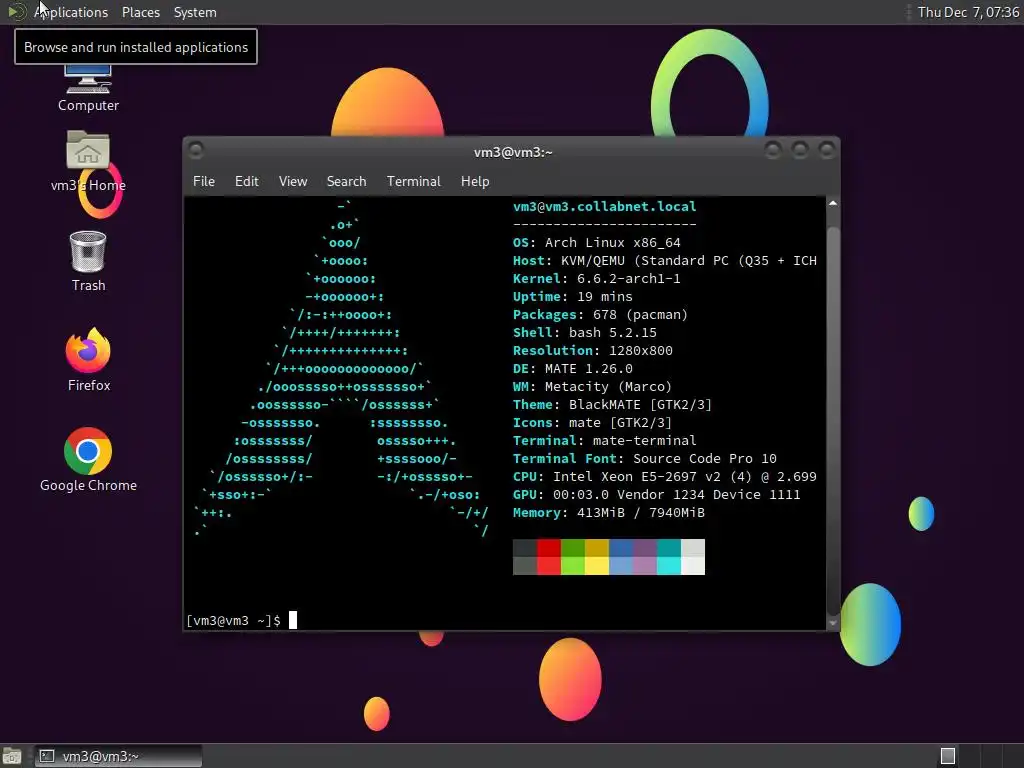This screenshot has width=1024, height=768.
Task: Click the bright red color block in neofetch palette
Action: click(x=549, y=566)
